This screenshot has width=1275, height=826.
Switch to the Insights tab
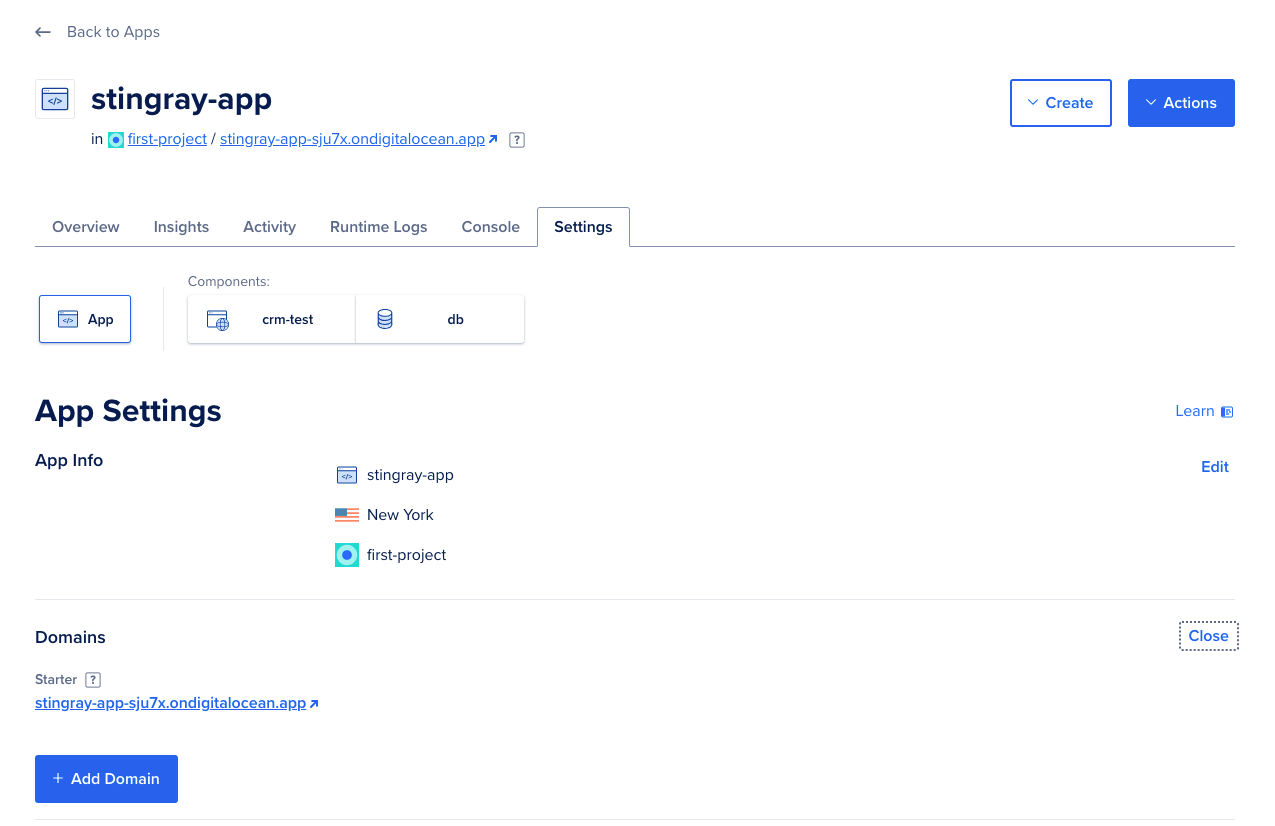(x=181, y=227)
